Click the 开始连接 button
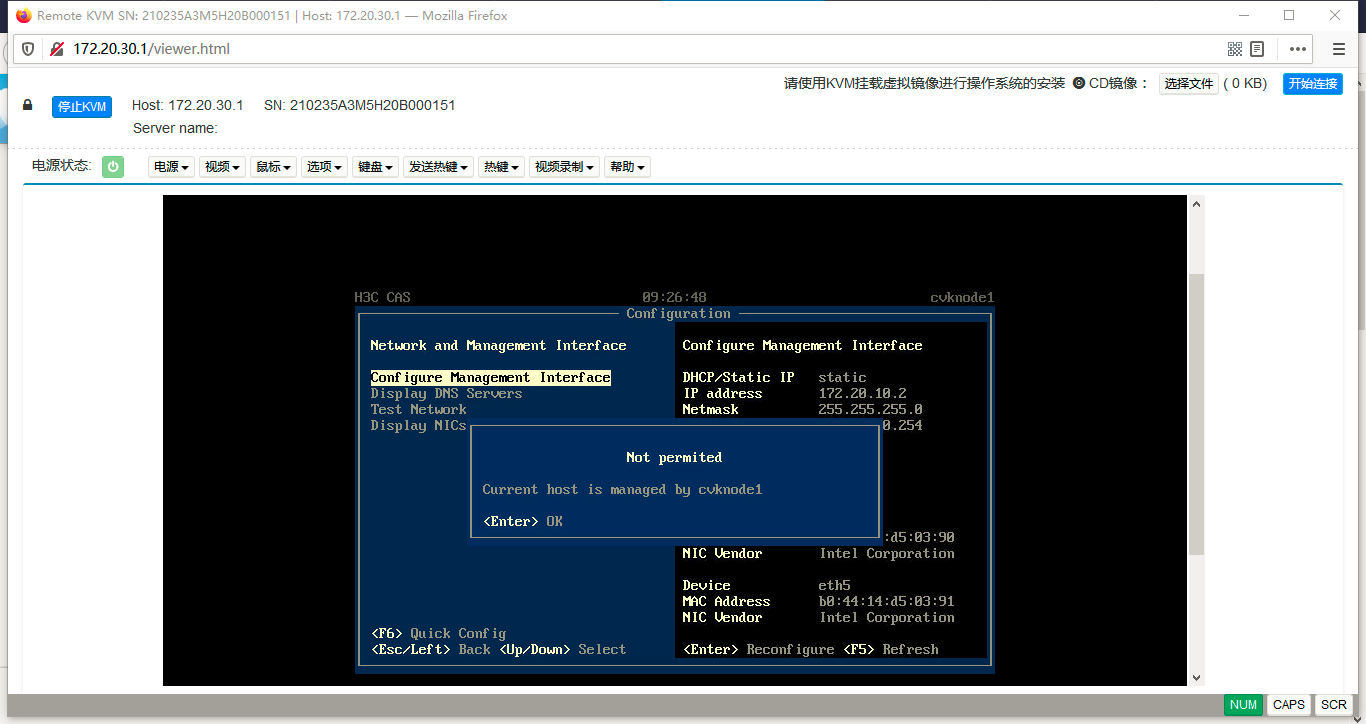The height and width of the screenshot is (724, 1366). (1313, 84)
